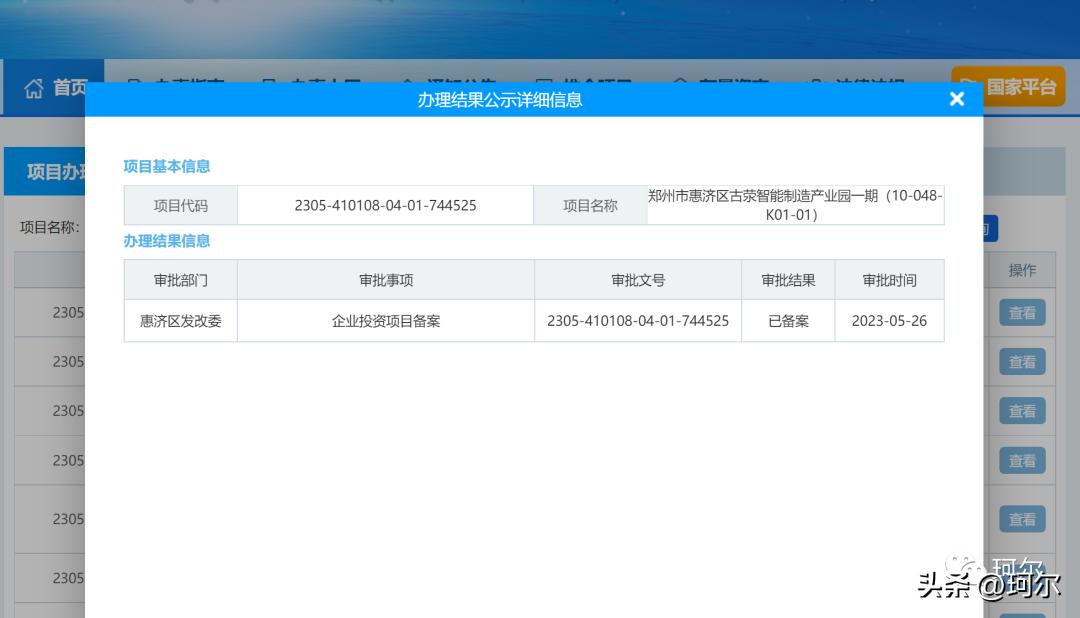Click the house icon beside 首页
The image size is (1080, 618).
click(x=31, y=87)
